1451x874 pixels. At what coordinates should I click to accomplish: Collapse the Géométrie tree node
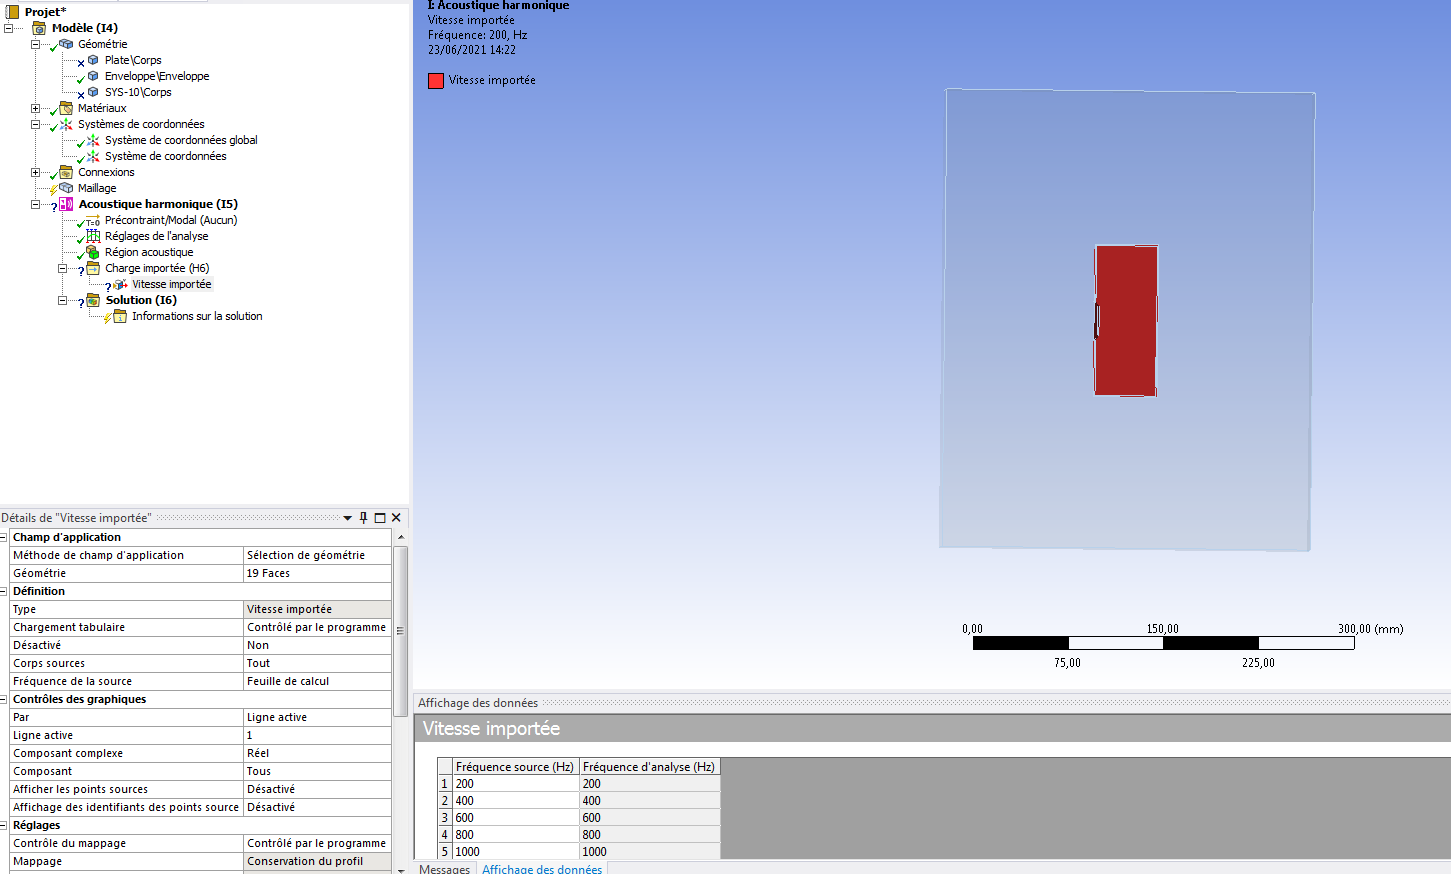click(35, 44)
